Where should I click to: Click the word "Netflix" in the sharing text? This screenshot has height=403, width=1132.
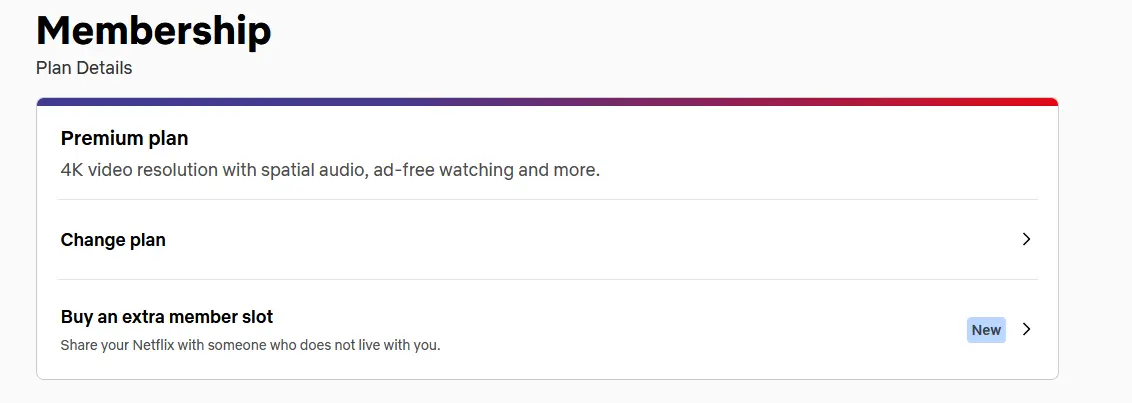pos(154,345)
